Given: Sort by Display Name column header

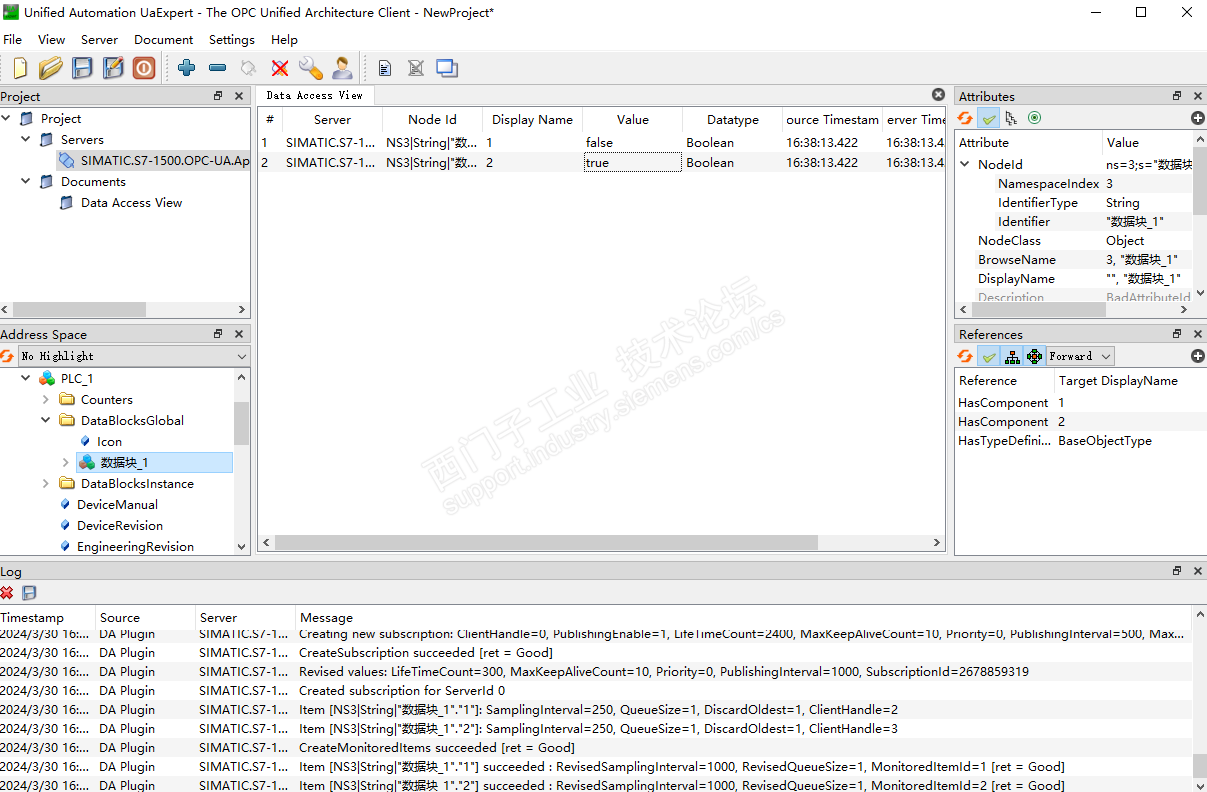Looking at the screenshot, I should click(x=532, y=120).
